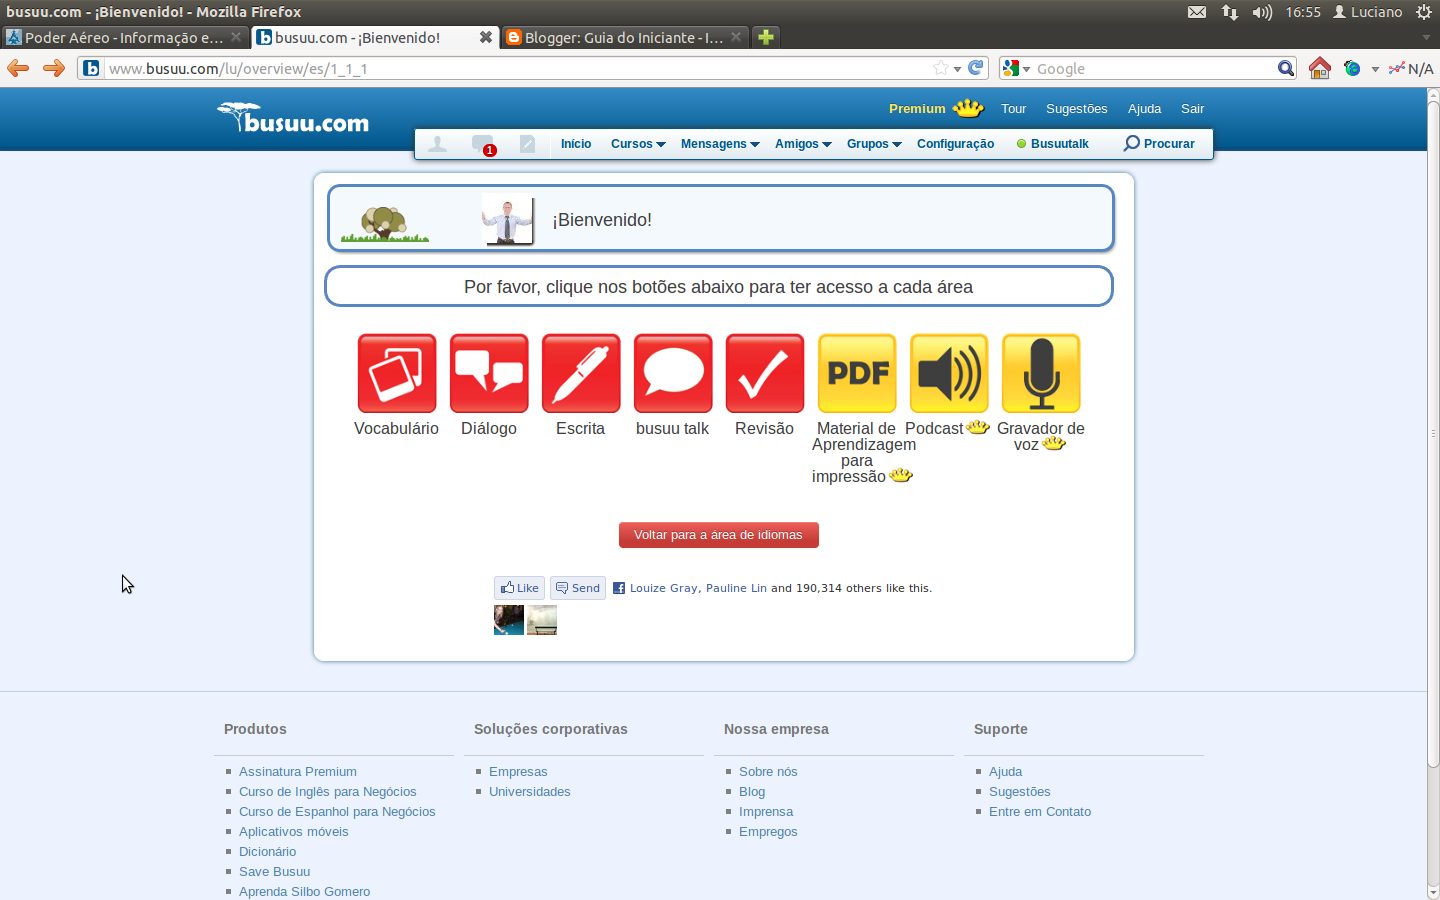Open Assinatura Premium footer link
1440x900 pixels.
(298, 772)
